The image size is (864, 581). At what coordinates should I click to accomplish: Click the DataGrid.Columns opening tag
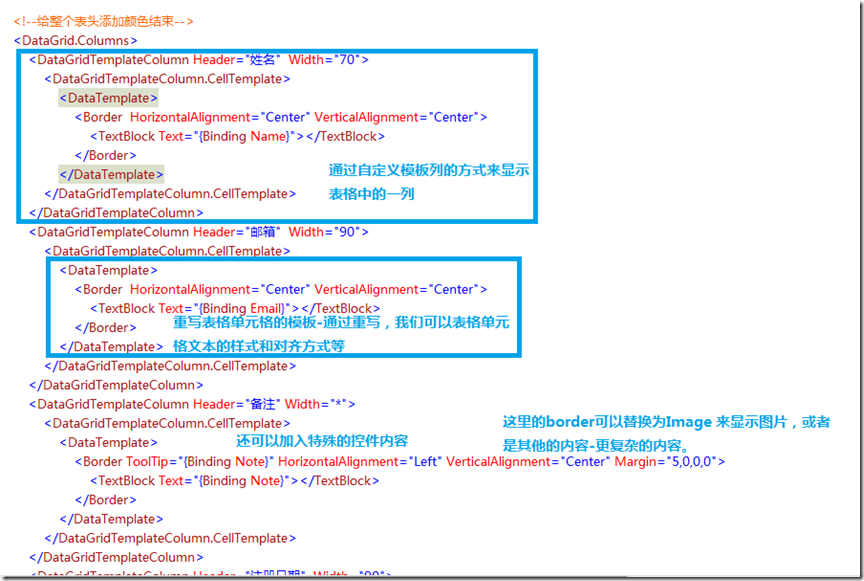[75, 40]
